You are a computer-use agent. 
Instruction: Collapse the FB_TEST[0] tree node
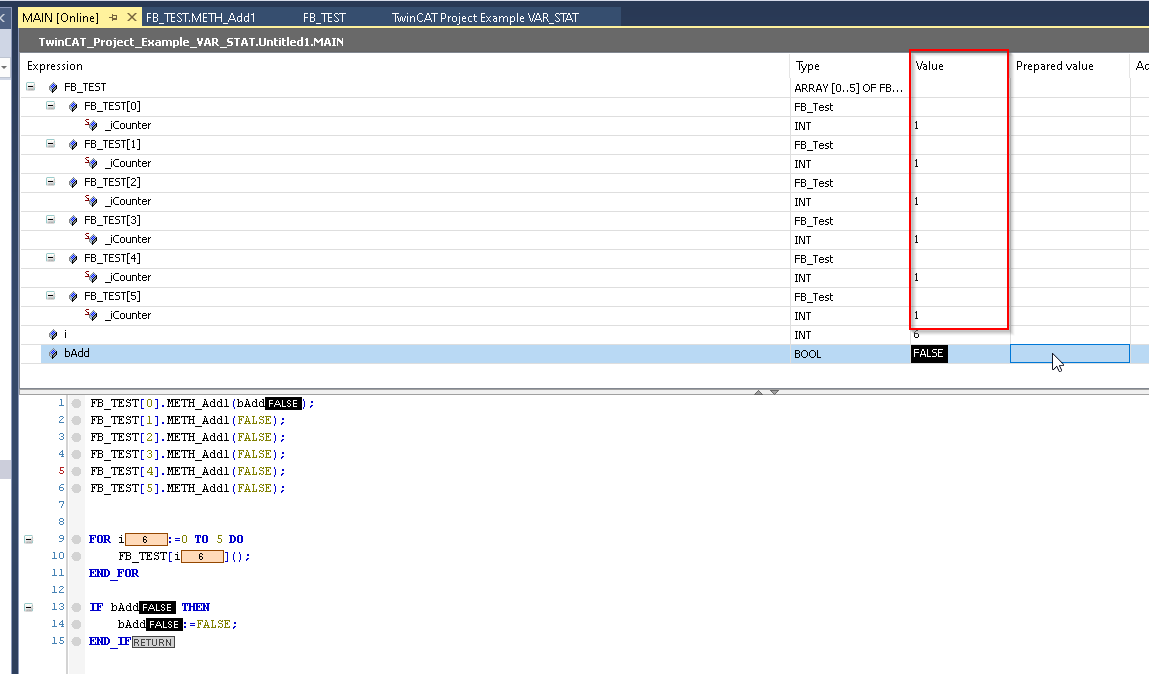51,105
